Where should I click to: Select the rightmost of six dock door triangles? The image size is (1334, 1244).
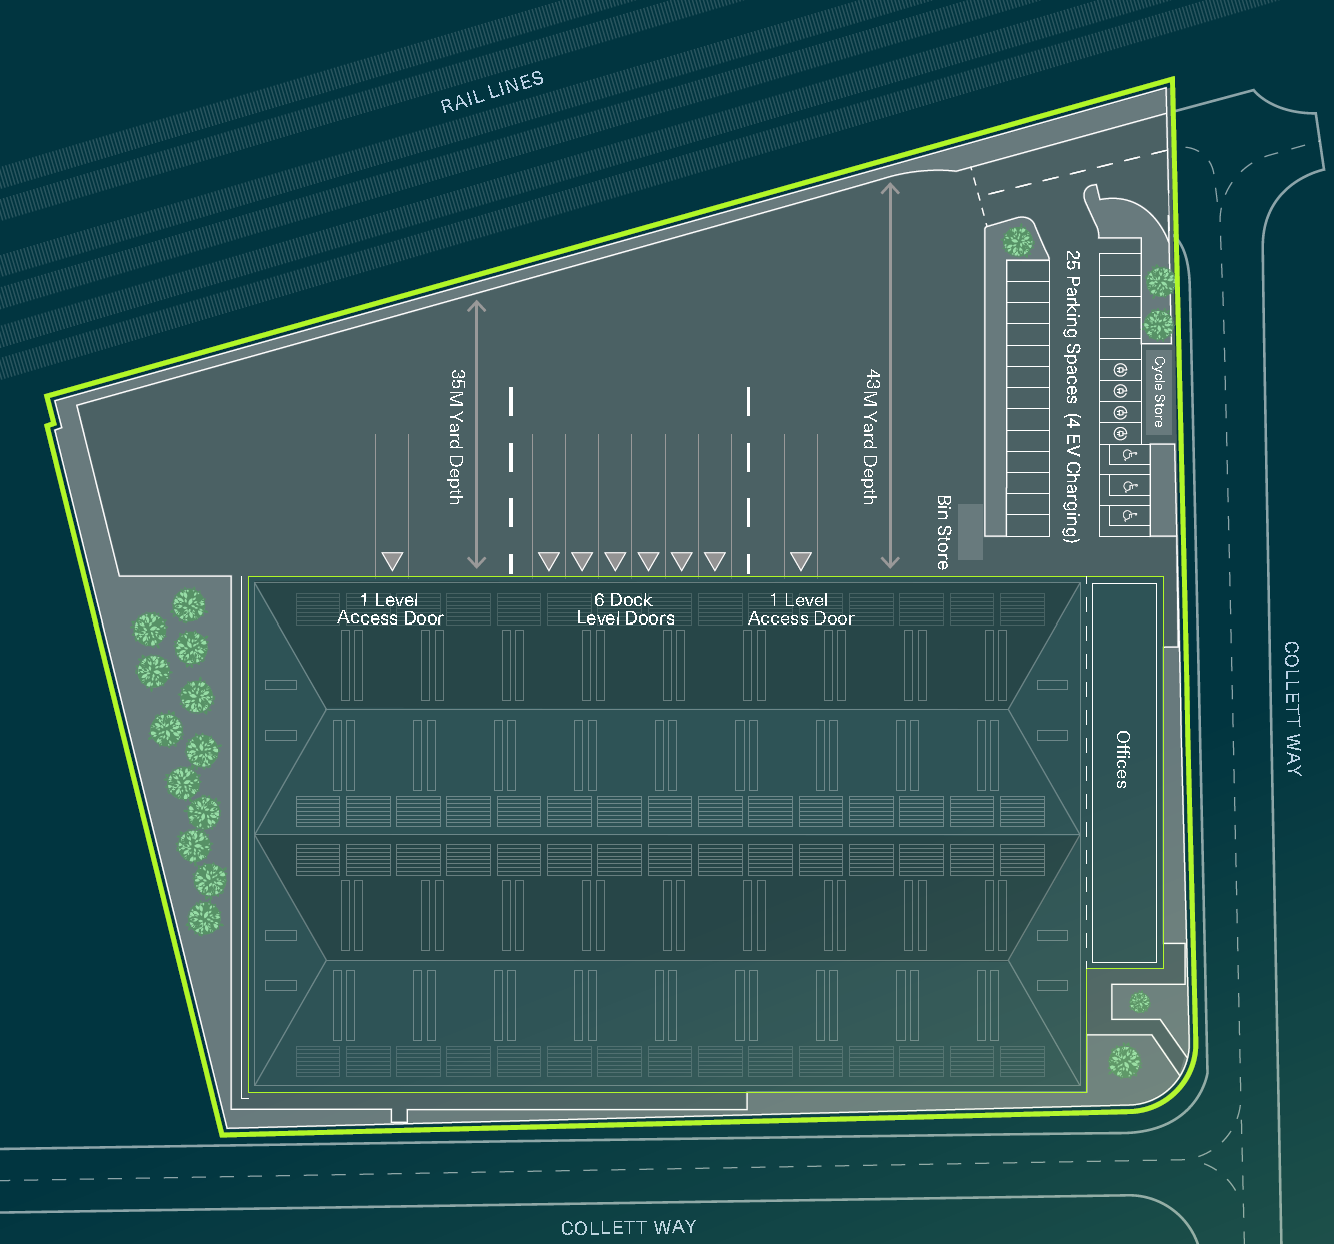click(714, 561)
